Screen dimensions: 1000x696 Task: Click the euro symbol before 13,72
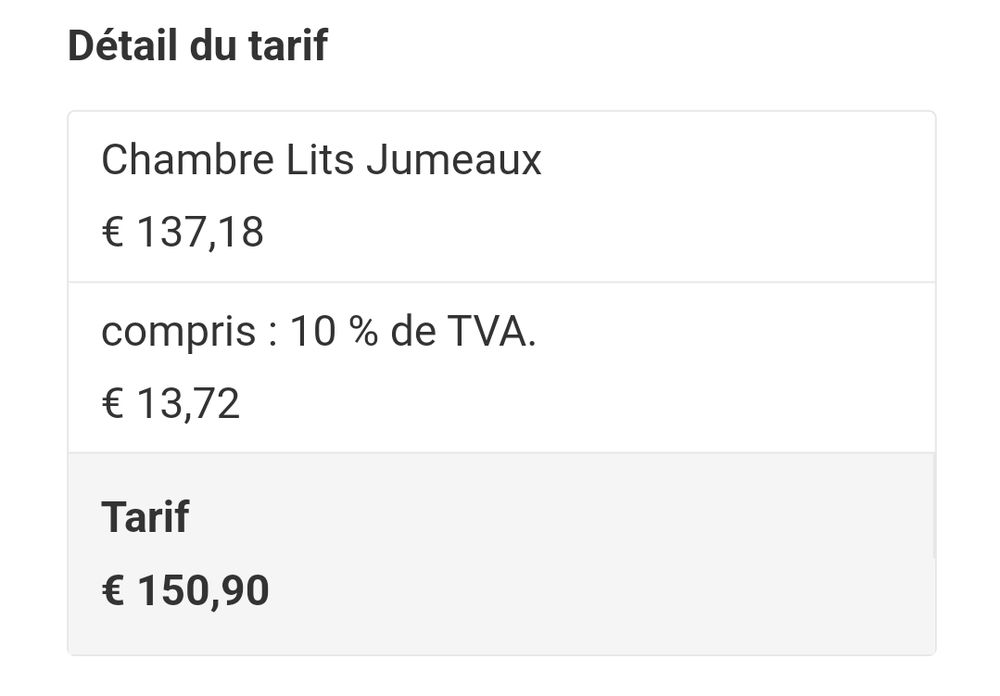112,404
